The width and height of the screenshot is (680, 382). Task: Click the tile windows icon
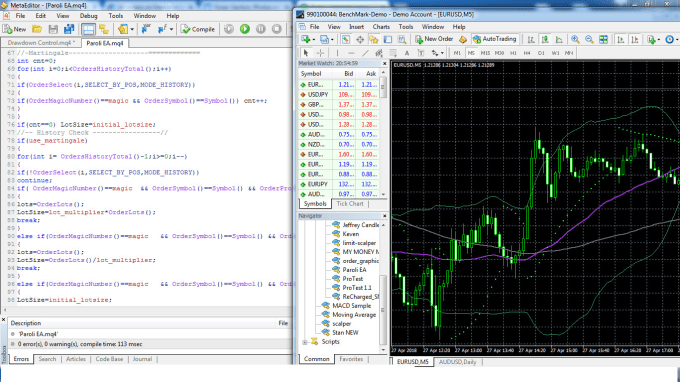603,39
